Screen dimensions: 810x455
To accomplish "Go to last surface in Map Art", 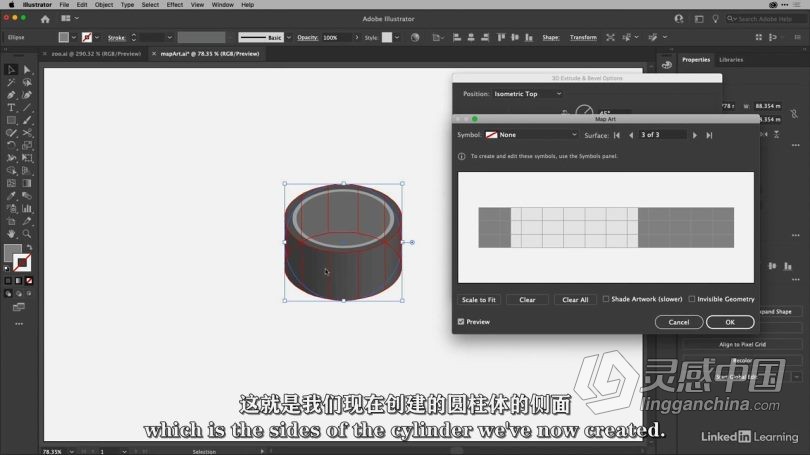I will (x=709, y=135).
